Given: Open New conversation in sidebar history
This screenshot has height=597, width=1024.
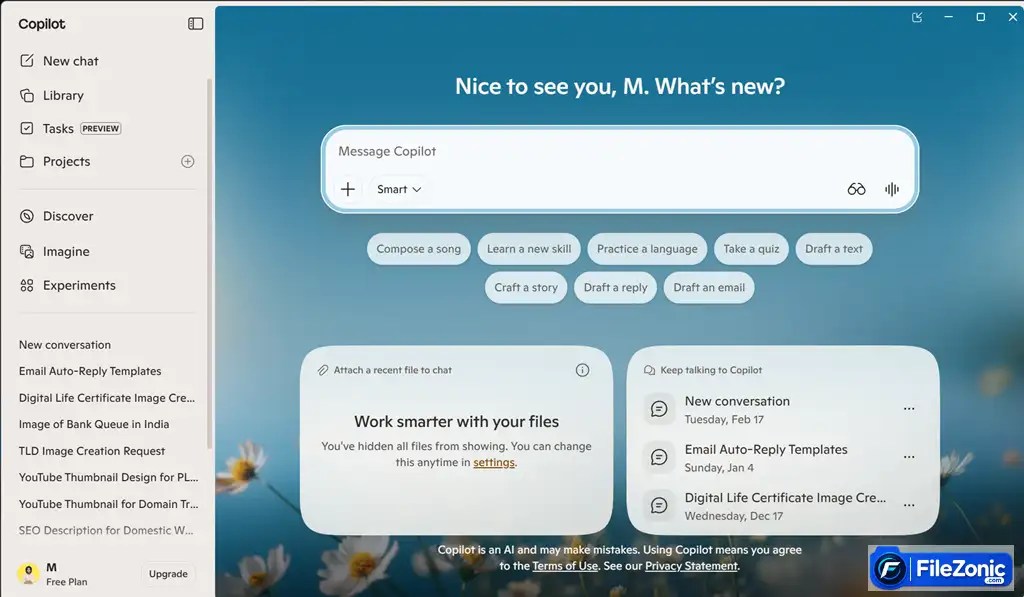Looking at the screenshot, I should tap(65, 345).
